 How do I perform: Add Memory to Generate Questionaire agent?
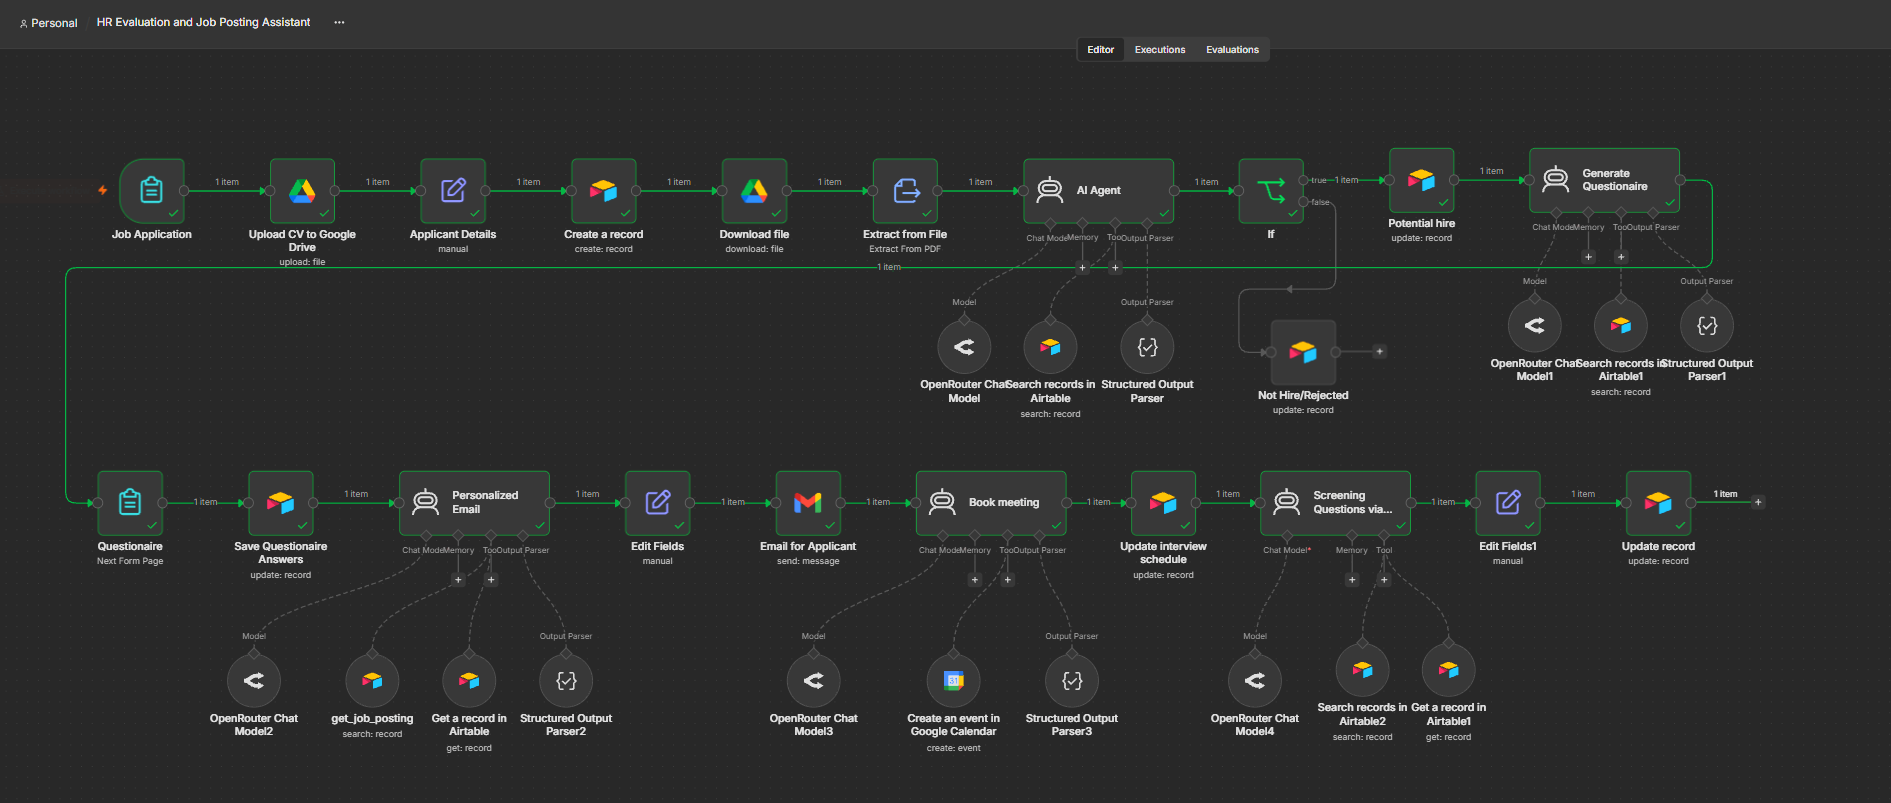[1588, 257]
